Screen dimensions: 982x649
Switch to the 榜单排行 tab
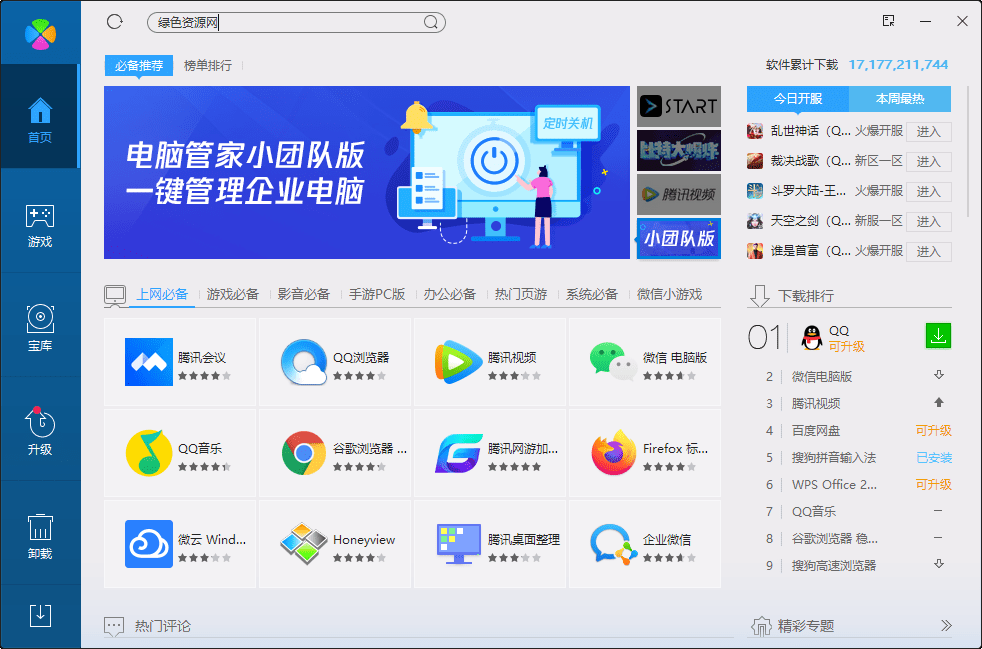tap(207, 65)
